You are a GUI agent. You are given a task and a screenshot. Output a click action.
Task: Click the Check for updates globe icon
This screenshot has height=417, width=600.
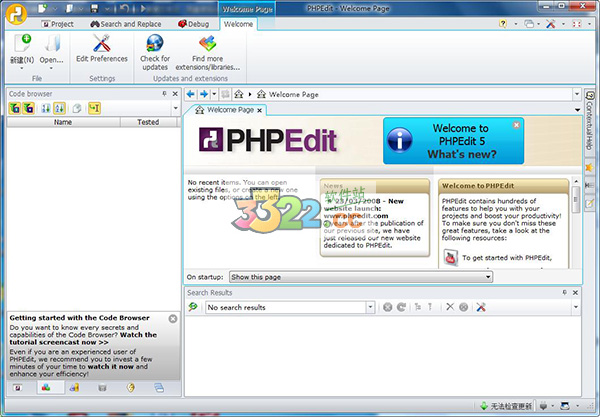(x=155, y=43)
